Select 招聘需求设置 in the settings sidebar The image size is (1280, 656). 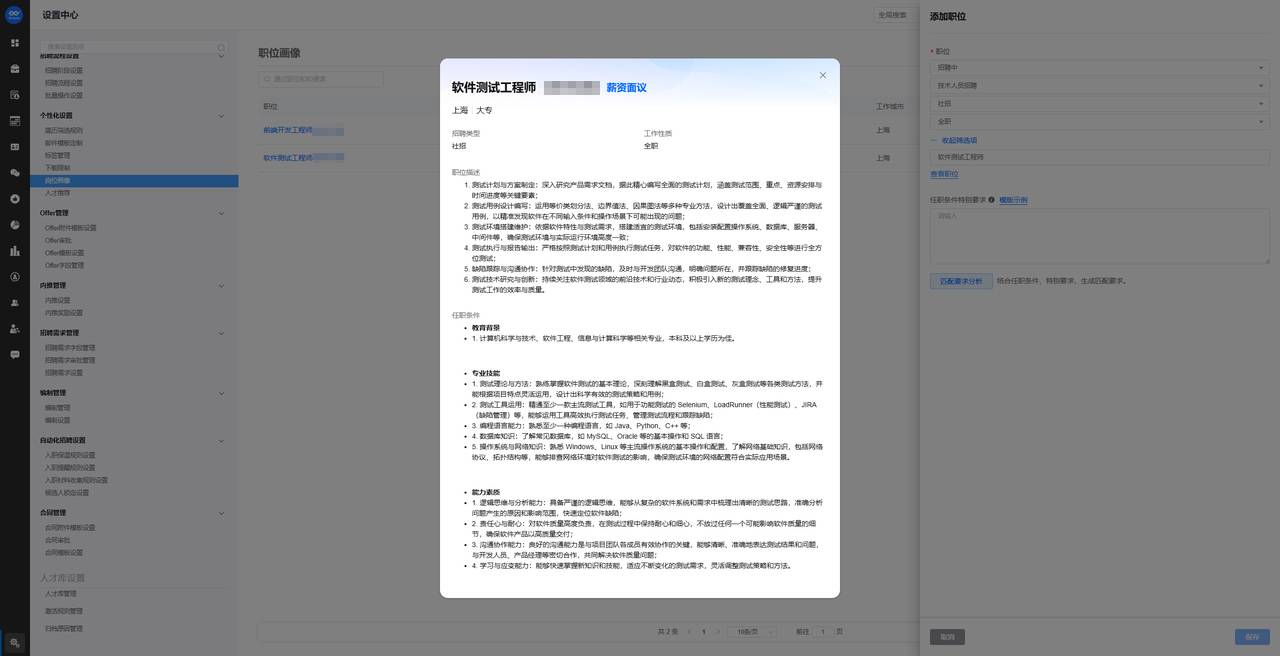click(x=64, y=373)
